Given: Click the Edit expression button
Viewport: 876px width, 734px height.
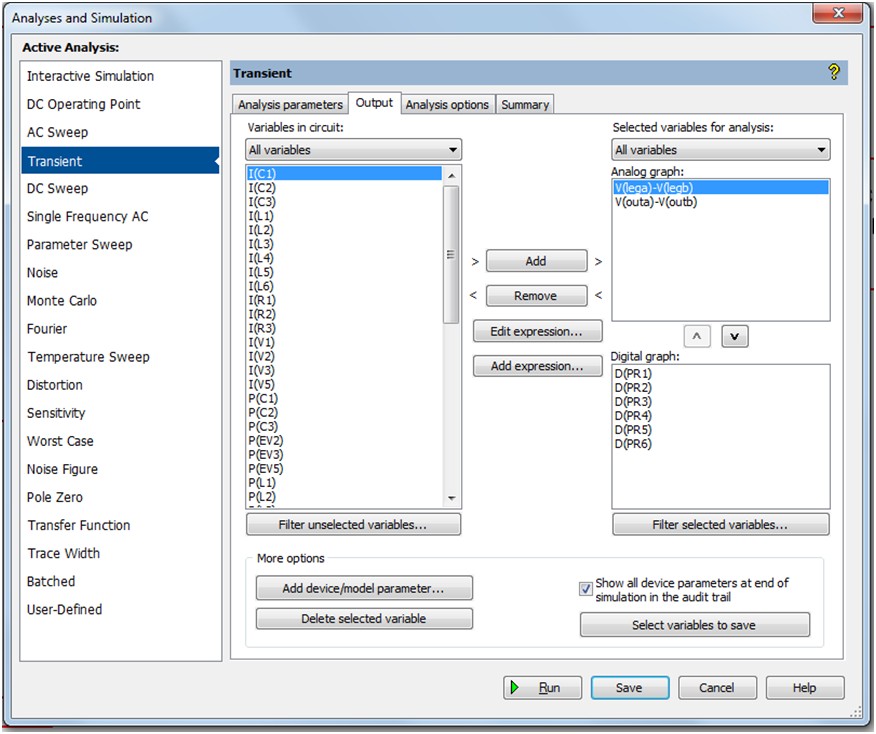Looking at the screenshot, I should pos(536,331).
